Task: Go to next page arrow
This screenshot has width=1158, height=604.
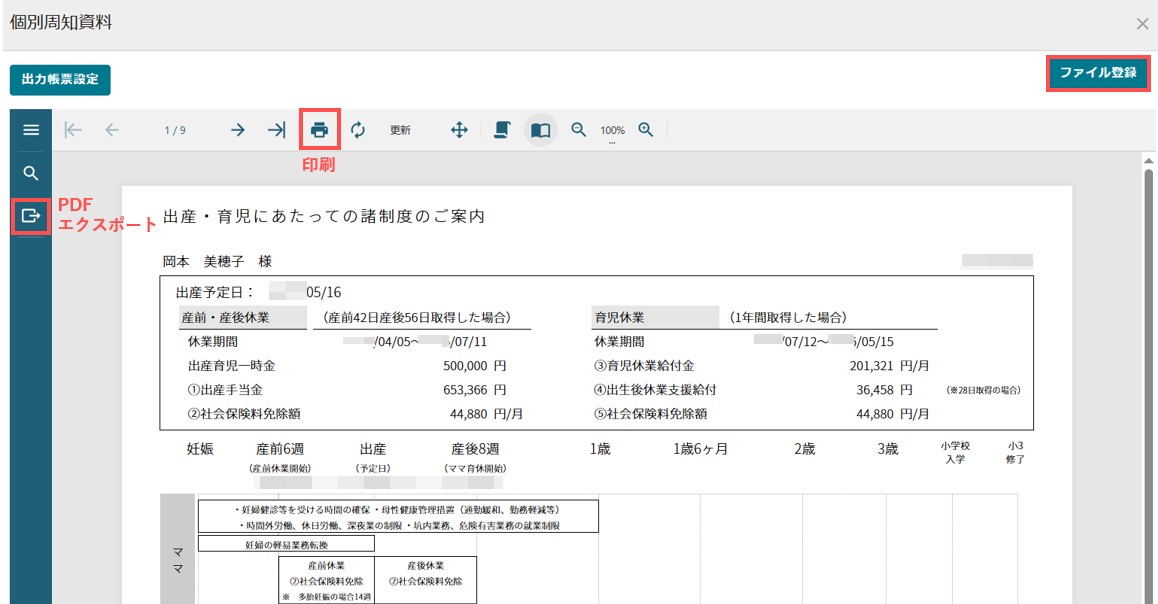Action: pos(238,130)
